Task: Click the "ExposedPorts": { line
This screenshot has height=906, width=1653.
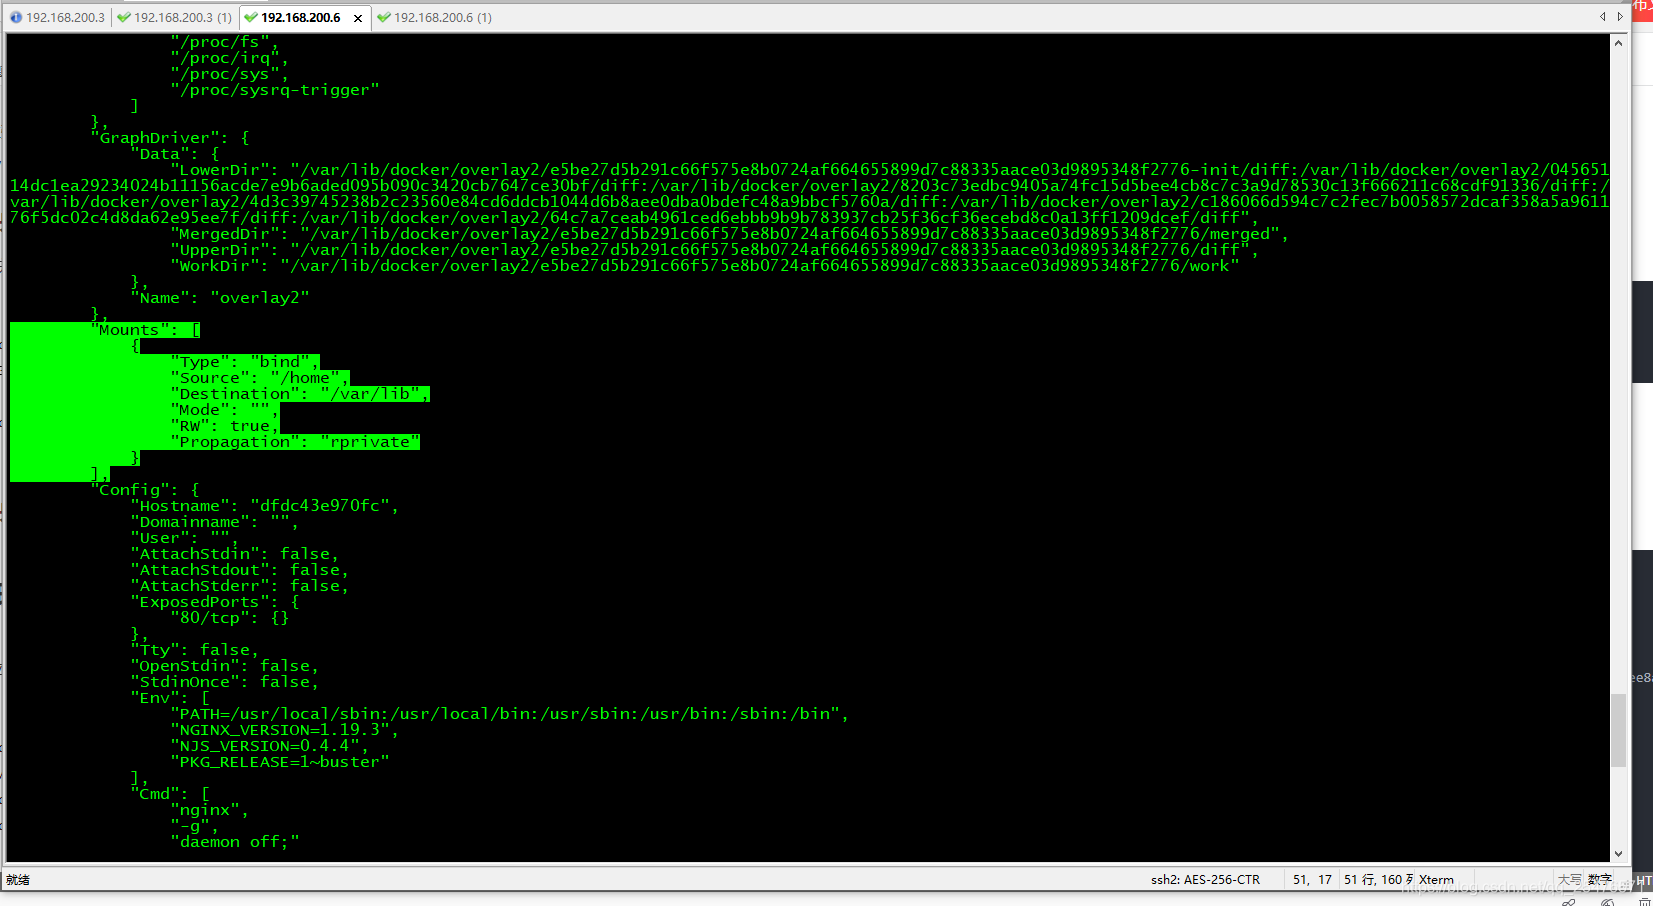Action: pos(215,602)
